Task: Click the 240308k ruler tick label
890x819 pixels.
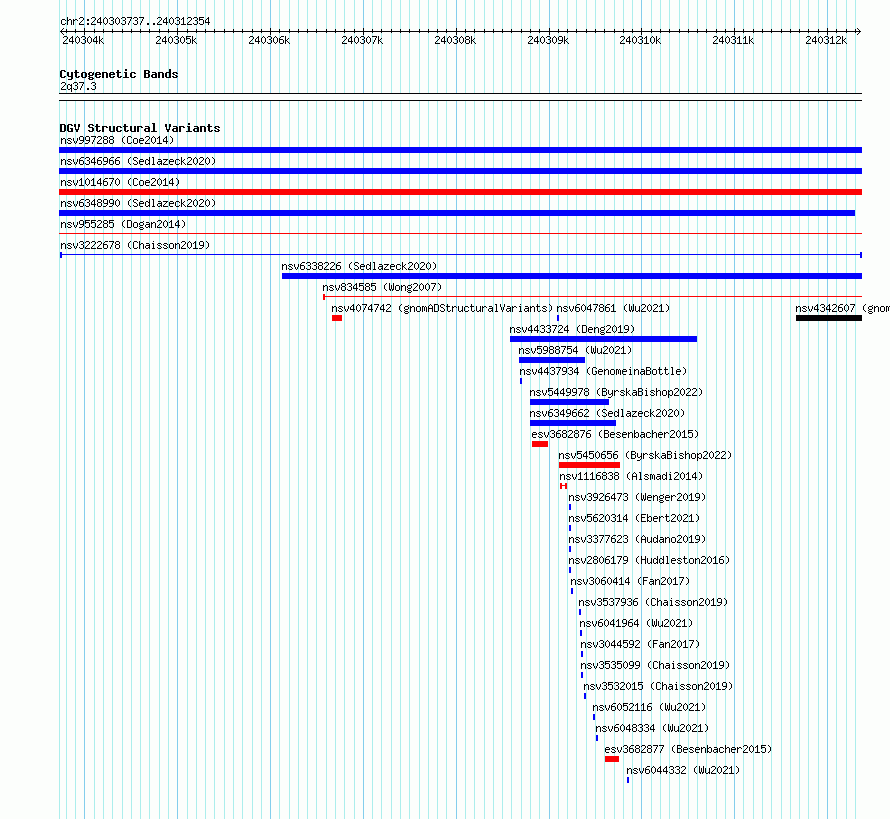Action: [455, 40]
